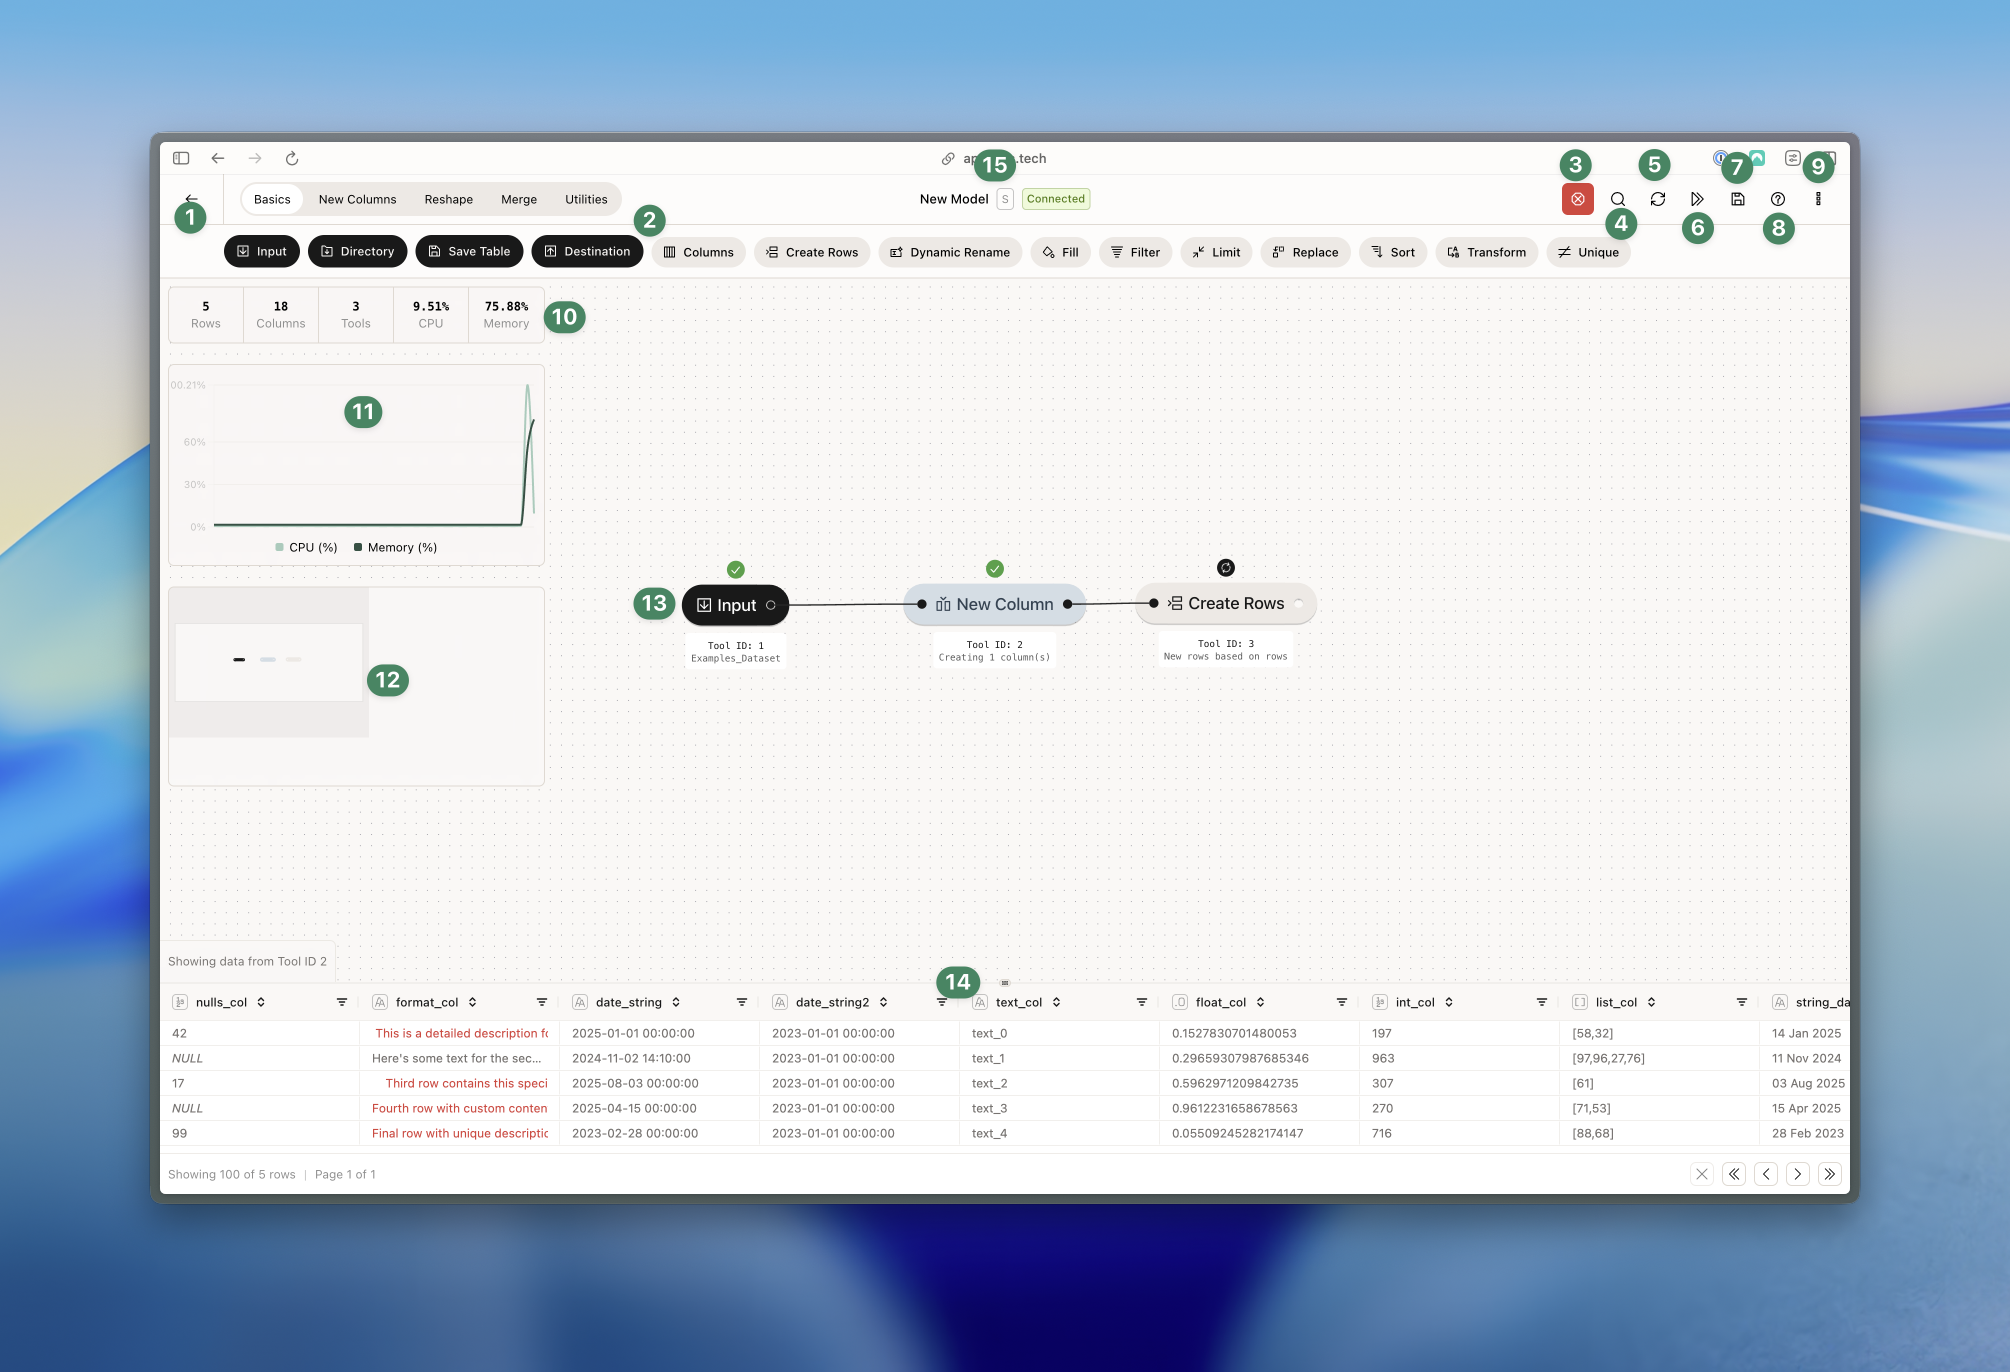
Task: Toggle sort order on nulls_col column
Action: tap(261, 1002)
